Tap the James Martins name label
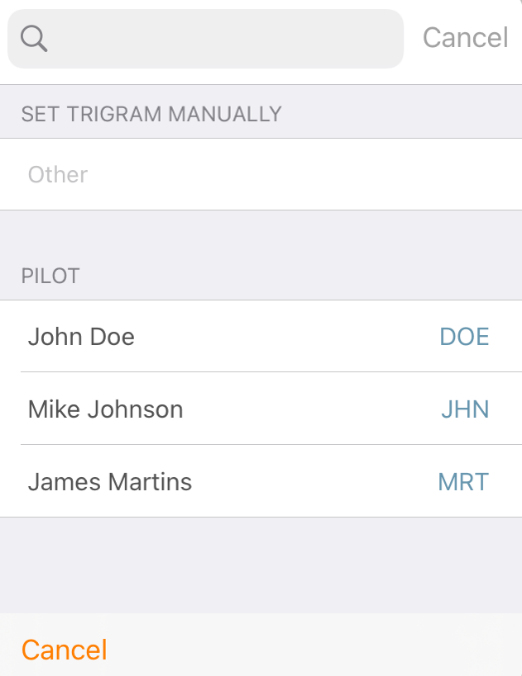 click(x=110, y=482)
